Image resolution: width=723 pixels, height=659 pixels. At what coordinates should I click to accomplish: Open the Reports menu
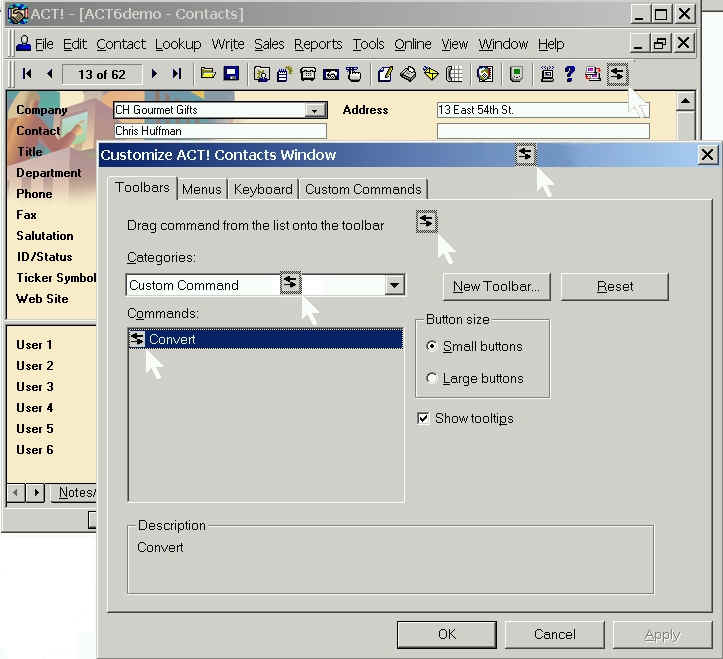[318, 44]
